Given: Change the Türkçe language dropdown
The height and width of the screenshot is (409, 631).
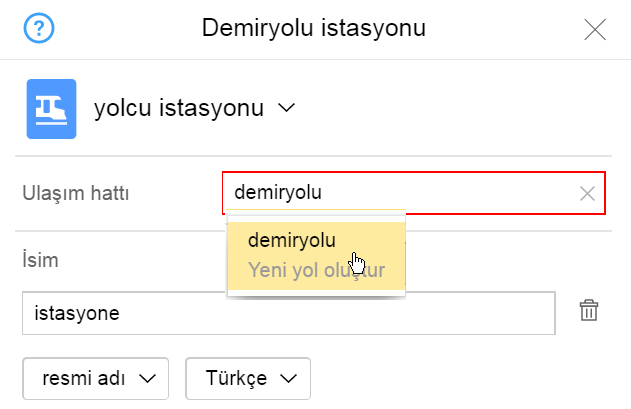Looking at the screenshot, I should click(248, 378).
